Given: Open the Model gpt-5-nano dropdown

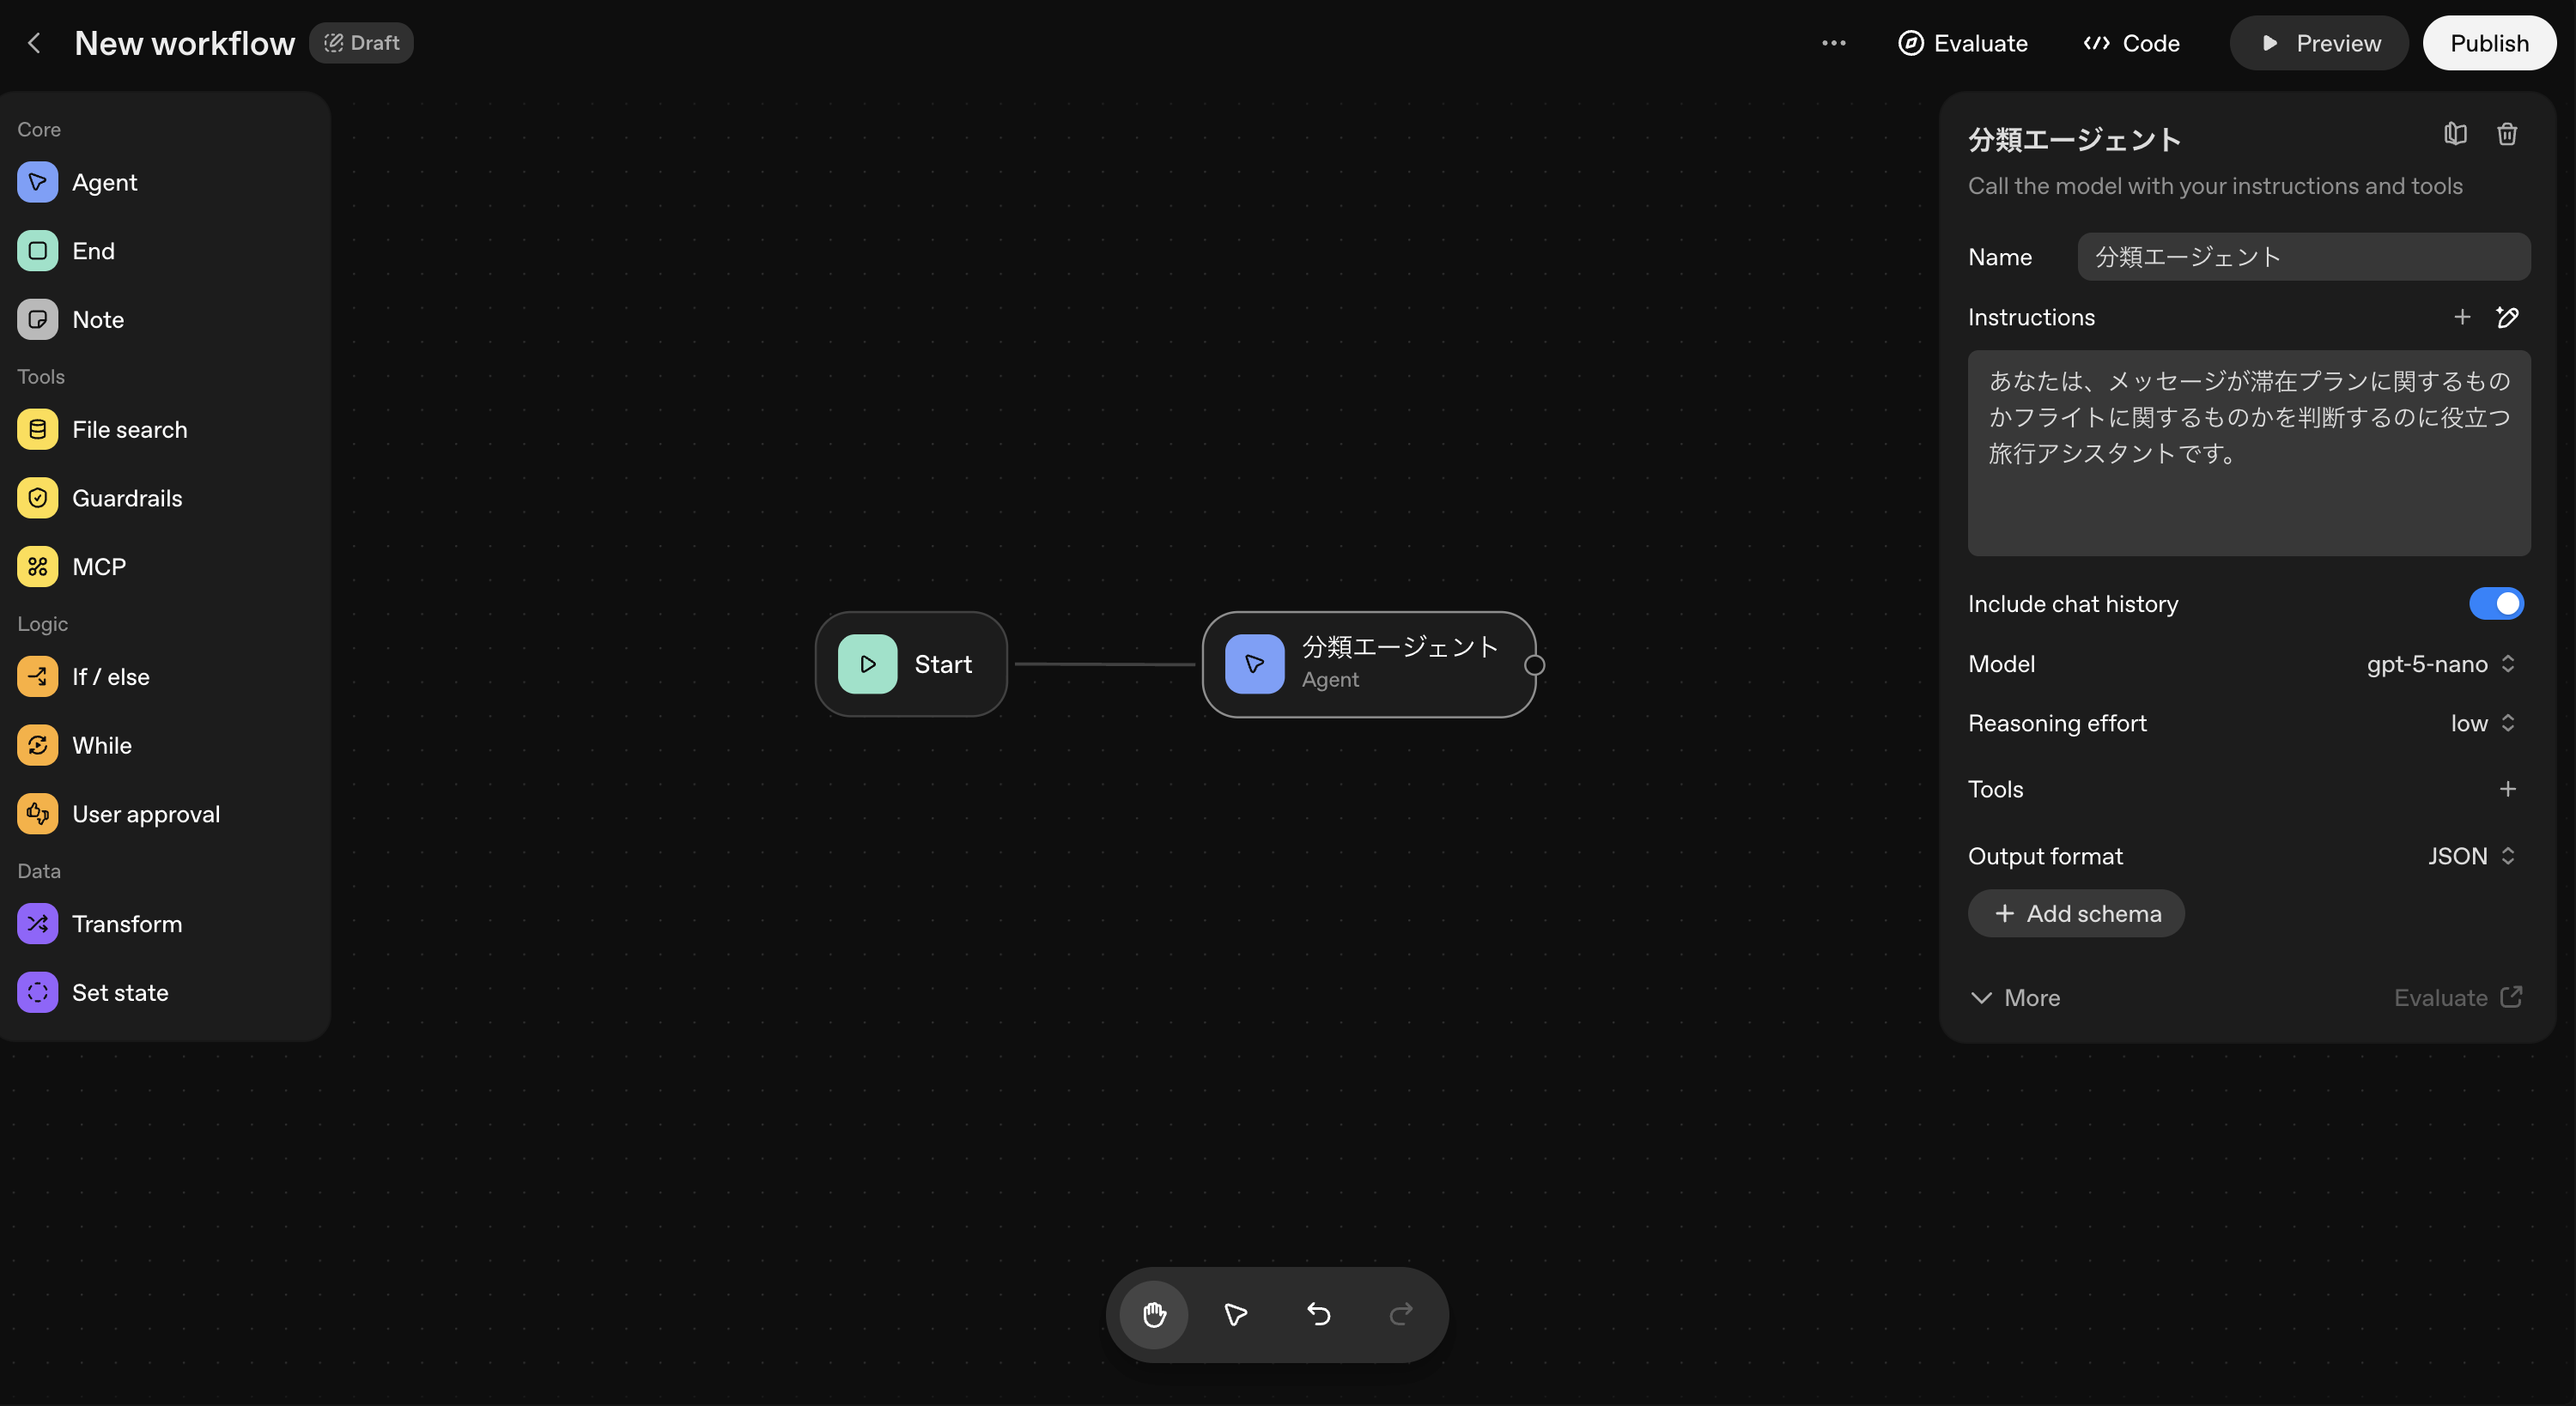Looking at the screenshot, I should coord(2440,664).
